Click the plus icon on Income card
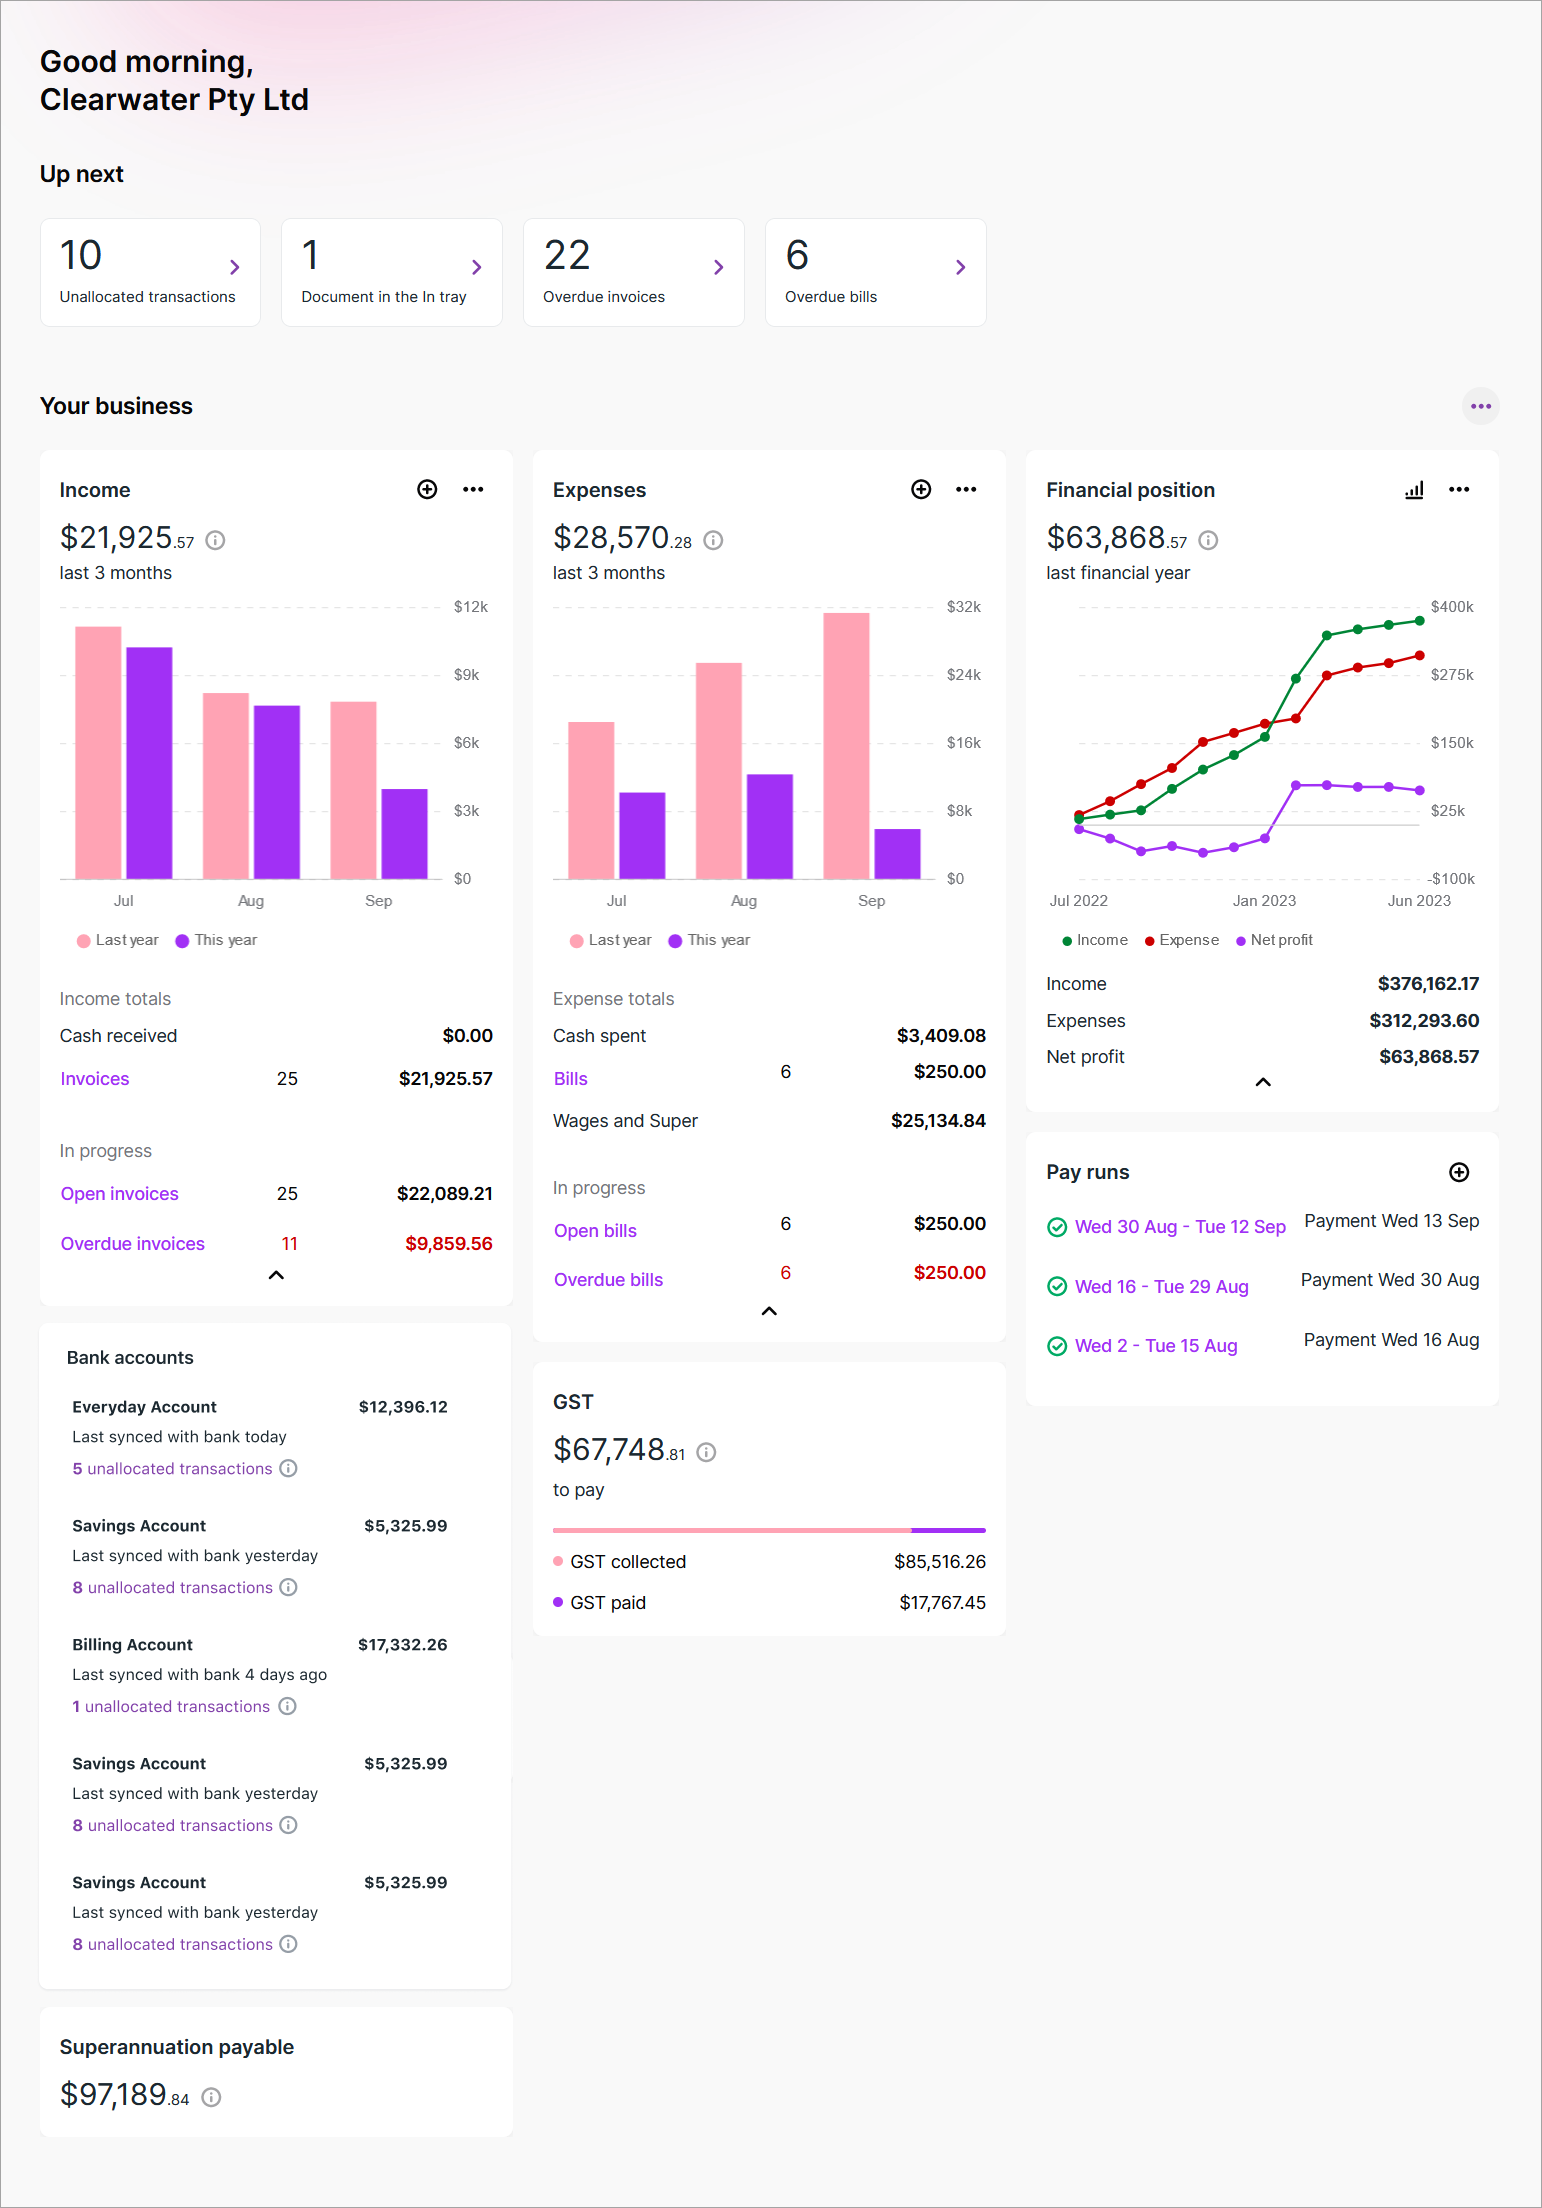1542x2208 pixels. point(427,489)
